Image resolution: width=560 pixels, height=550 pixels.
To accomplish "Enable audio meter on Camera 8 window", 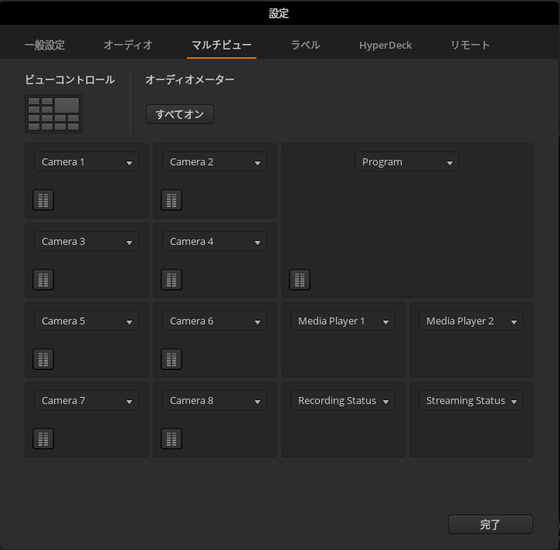I will point(171,439).
